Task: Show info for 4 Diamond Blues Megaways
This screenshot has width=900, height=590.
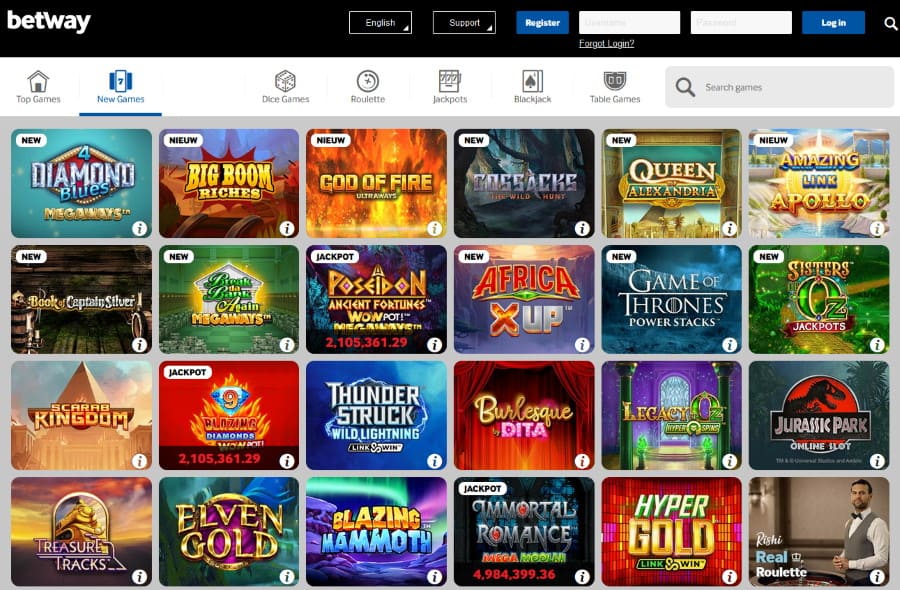Action: (139, 228)
